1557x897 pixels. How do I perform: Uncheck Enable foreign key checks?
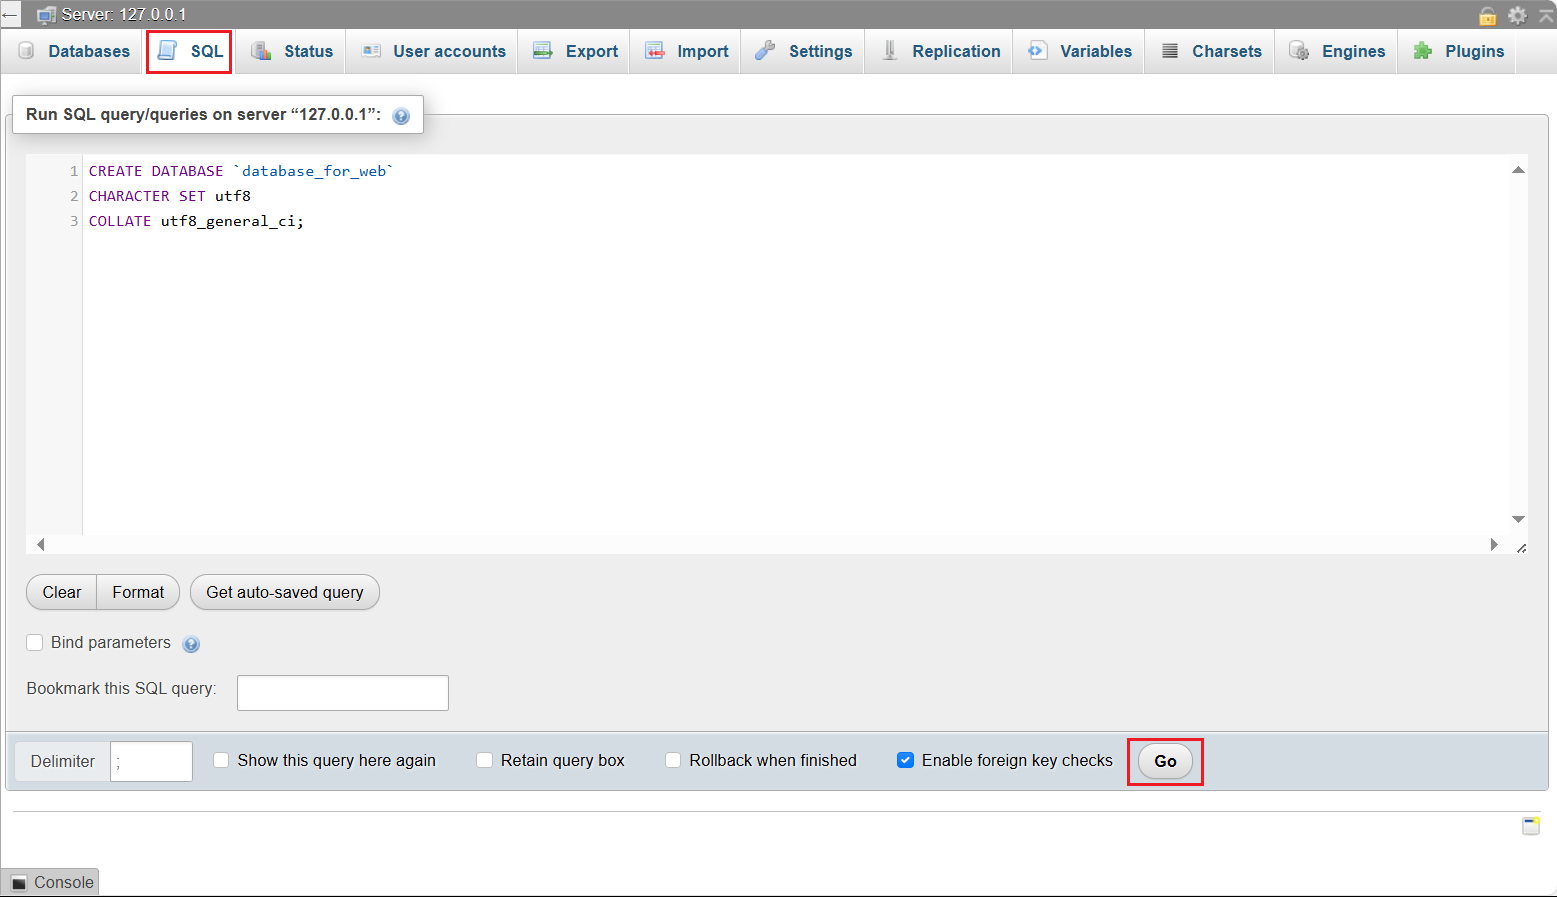(906, 761)
